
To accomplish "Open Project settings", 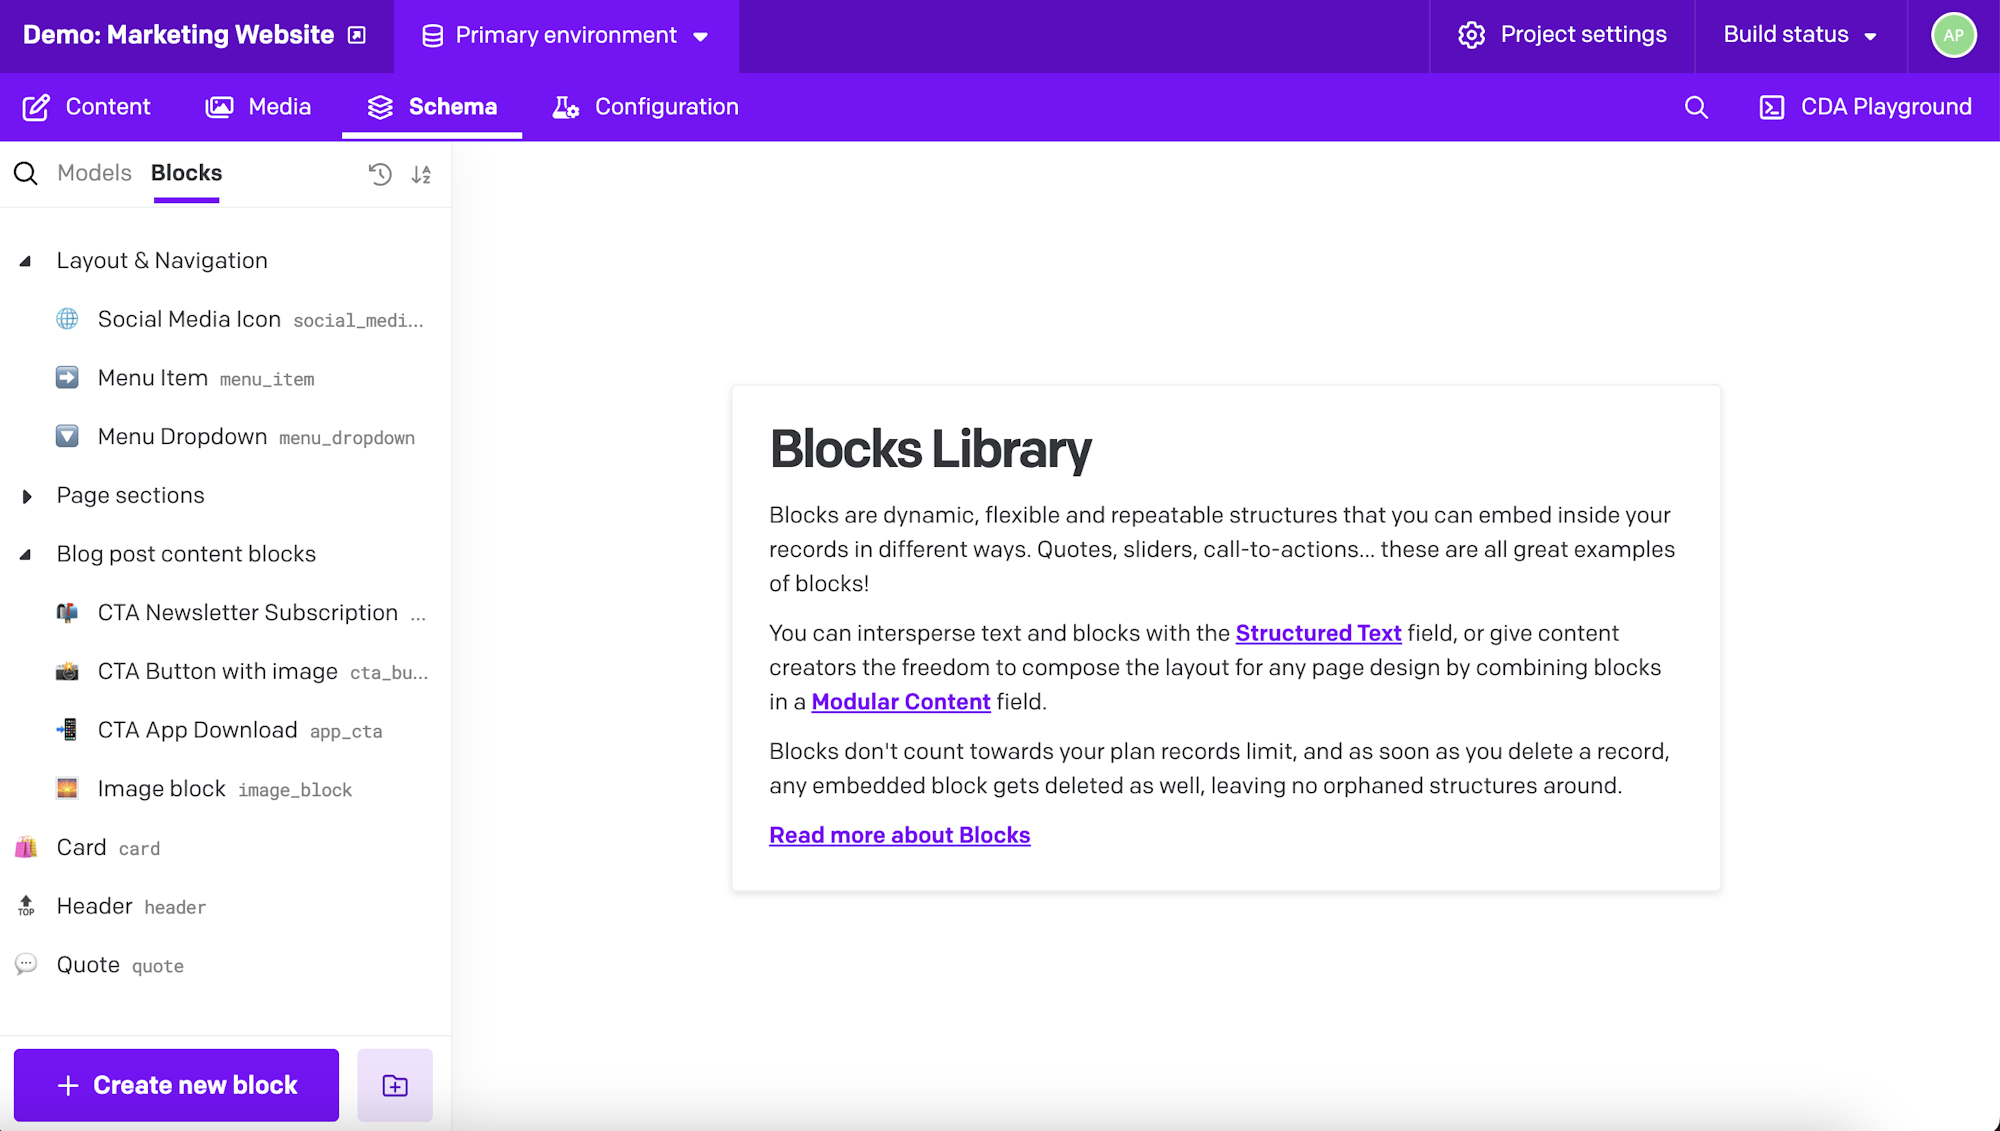I will pyautogui.click(x=1562, y=35).
